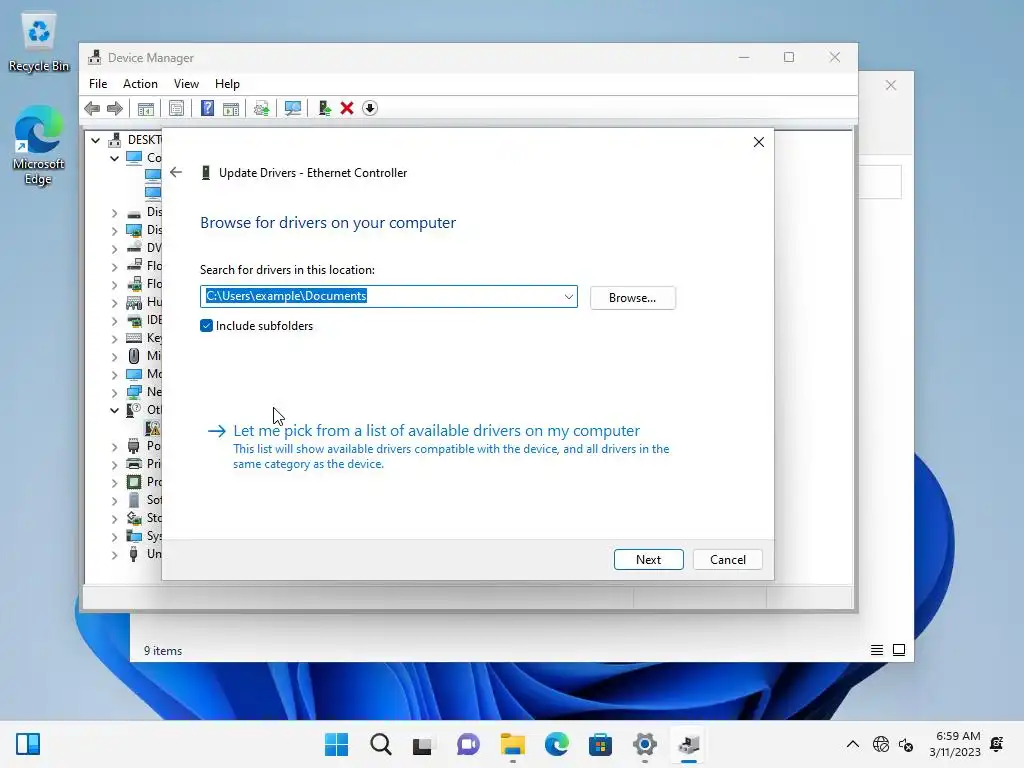Toggle the show/hide console tree toolbar icon
The width and height of the screenshot is (1024, 768).
146,108
